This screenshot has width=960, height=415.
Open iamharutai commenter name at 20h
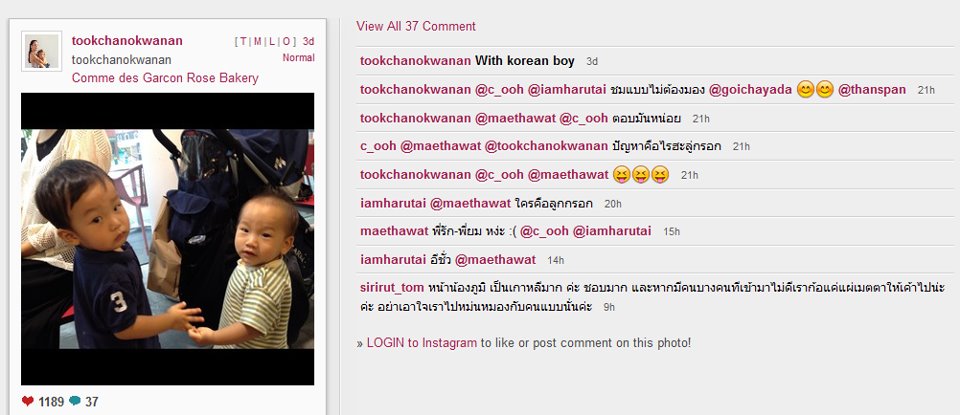click(392, 203)
